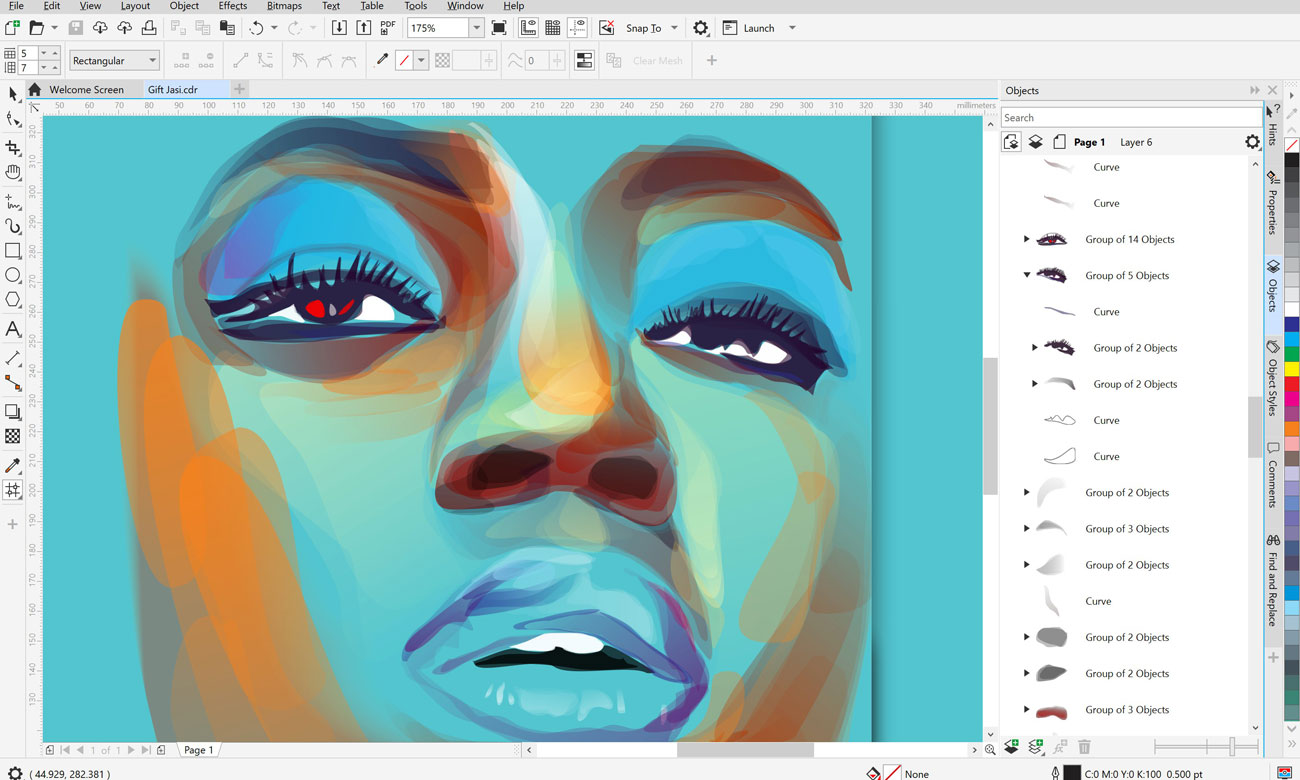
Task: Open the Bitmaps menu
Action: [x=284, y=6]
